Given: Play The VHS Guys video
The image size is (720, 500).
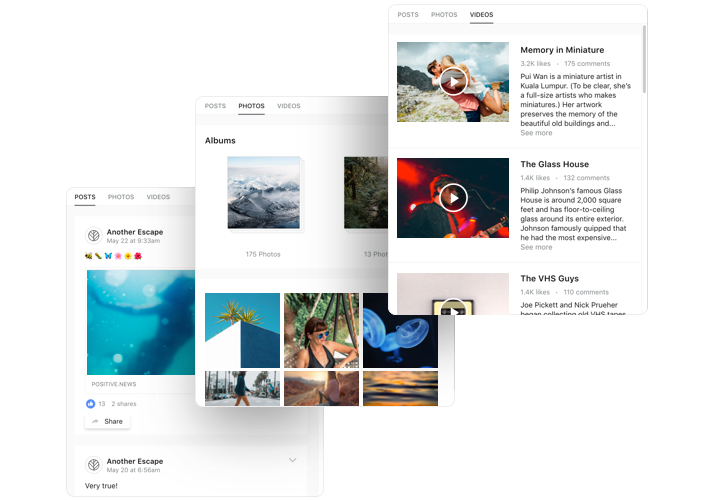Looking at the screenshot, I should pos(453,307).
